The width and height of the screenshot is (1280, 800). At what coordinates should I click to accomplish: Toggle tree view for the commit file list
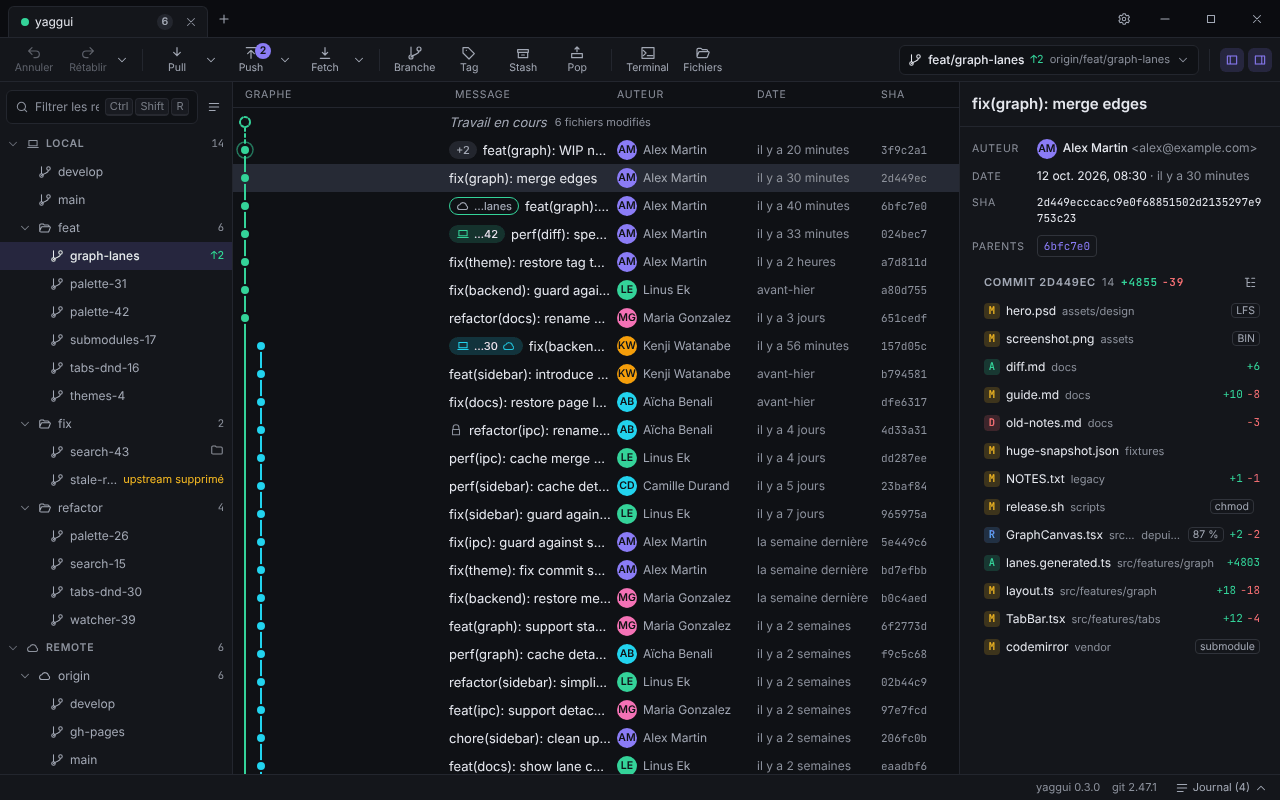click(x=1250, y=282)
